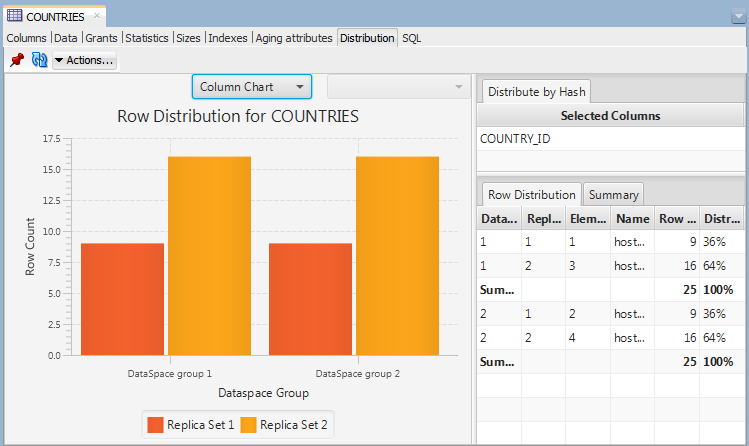Image resolution: width=749 pixels, height=446 pixels.
Task: Click the DataSpace group 1 axis label
Action: pos(170,373)
